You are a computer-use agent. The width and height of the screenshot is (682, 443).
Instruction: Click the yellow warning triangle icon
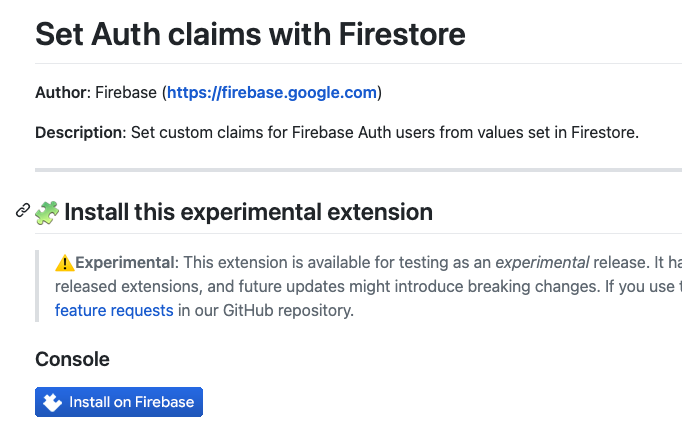[x=64, y=263]
